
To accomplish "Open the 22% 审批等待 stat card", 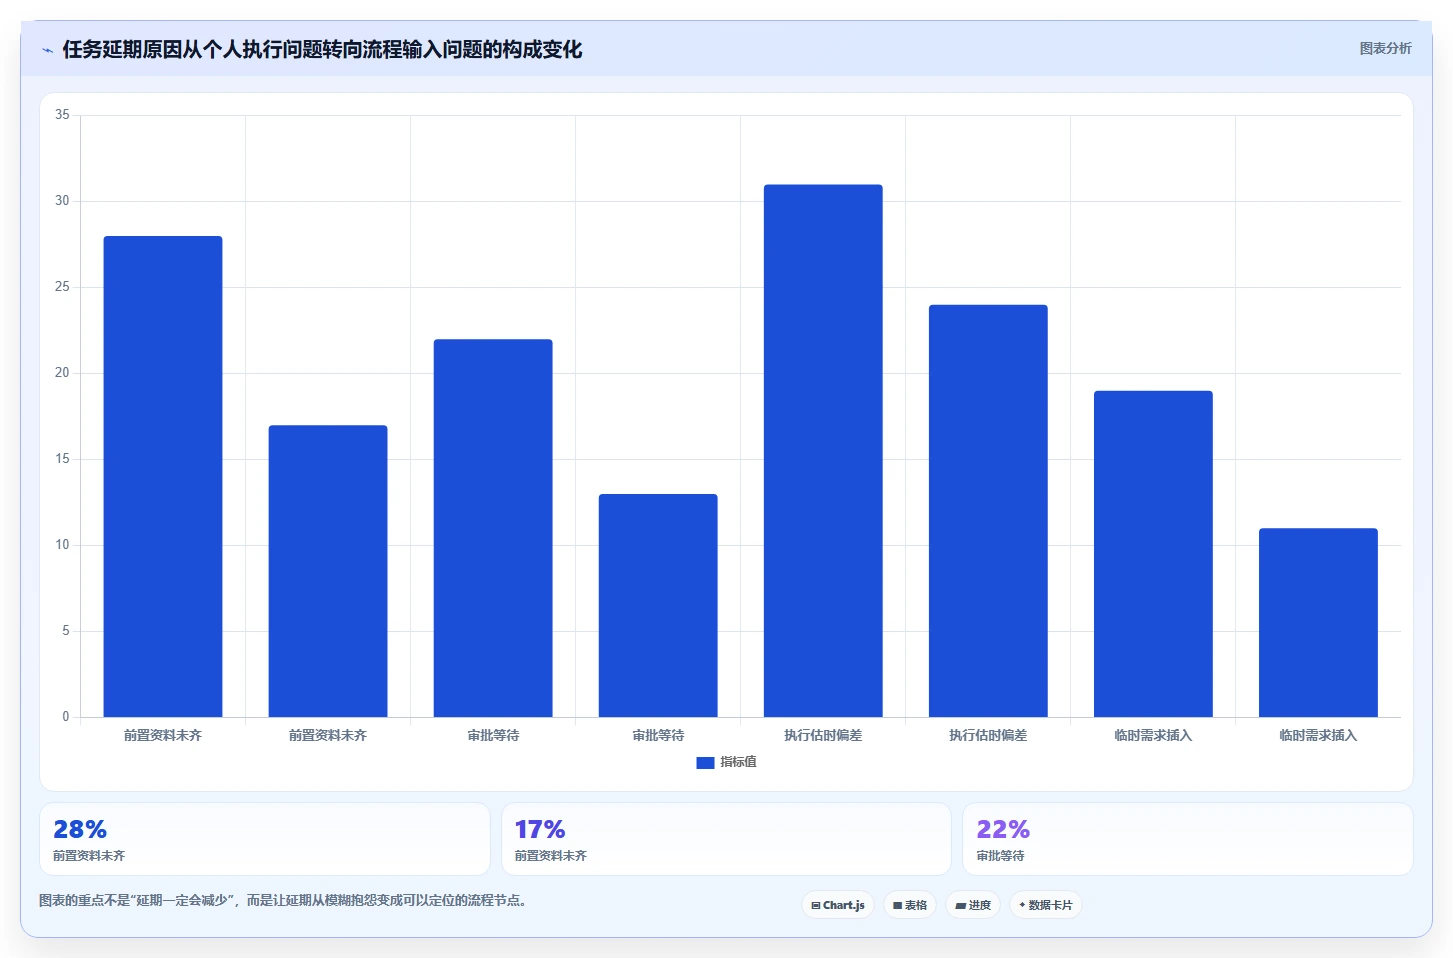I will [1188, 839].
